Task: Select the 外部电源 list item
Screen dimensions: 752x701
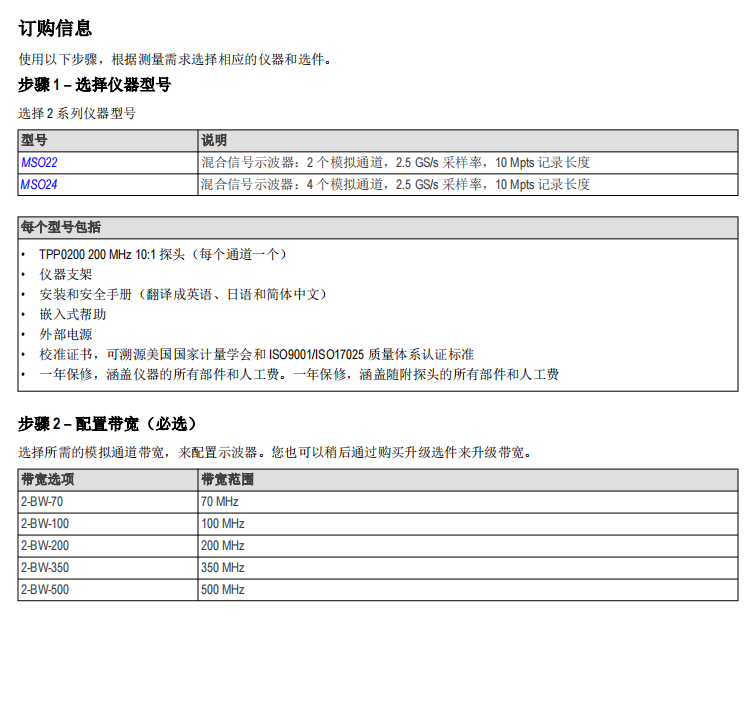Action: (66, 335)
